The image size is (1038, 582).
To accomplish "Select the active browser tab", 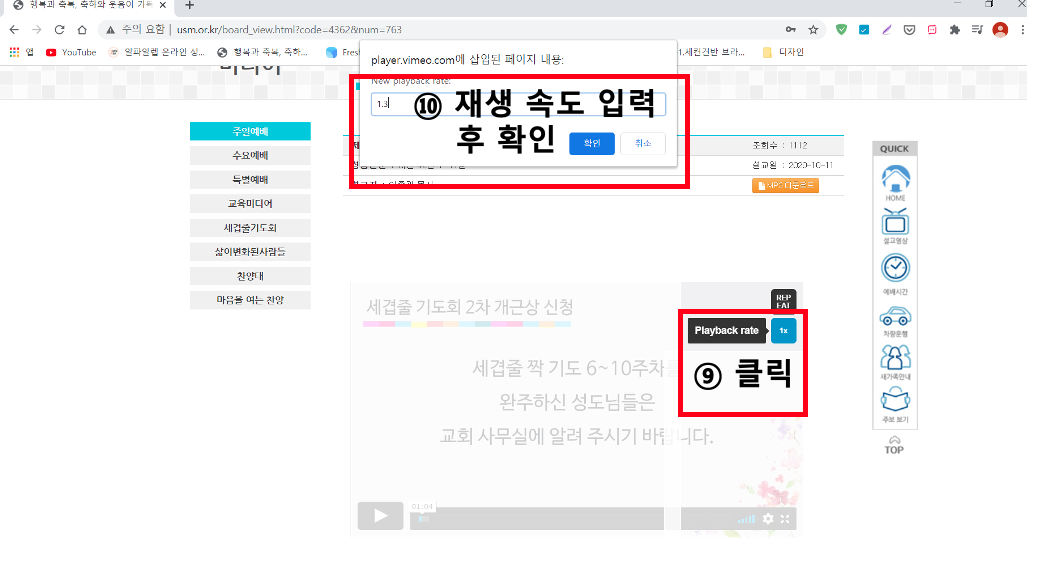I will [x=90, y=5].
